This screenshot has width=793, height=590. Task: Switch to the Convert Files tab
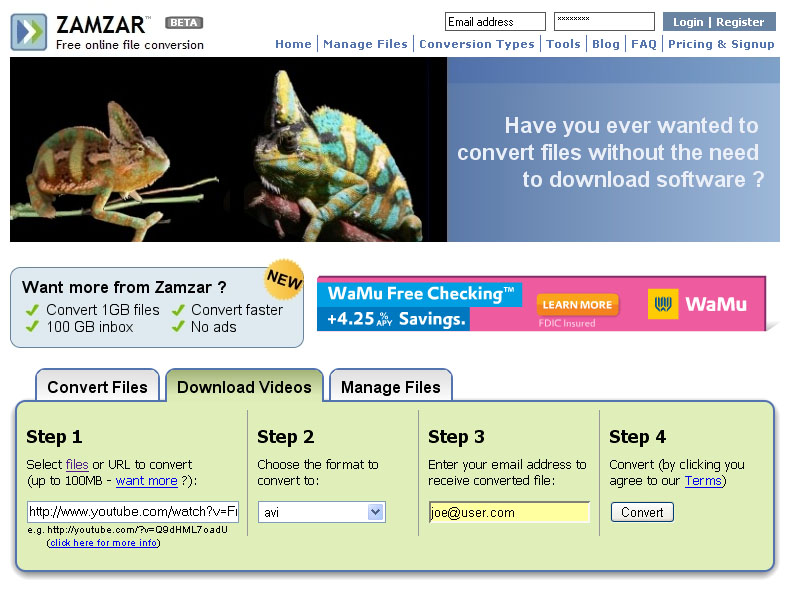97,387
